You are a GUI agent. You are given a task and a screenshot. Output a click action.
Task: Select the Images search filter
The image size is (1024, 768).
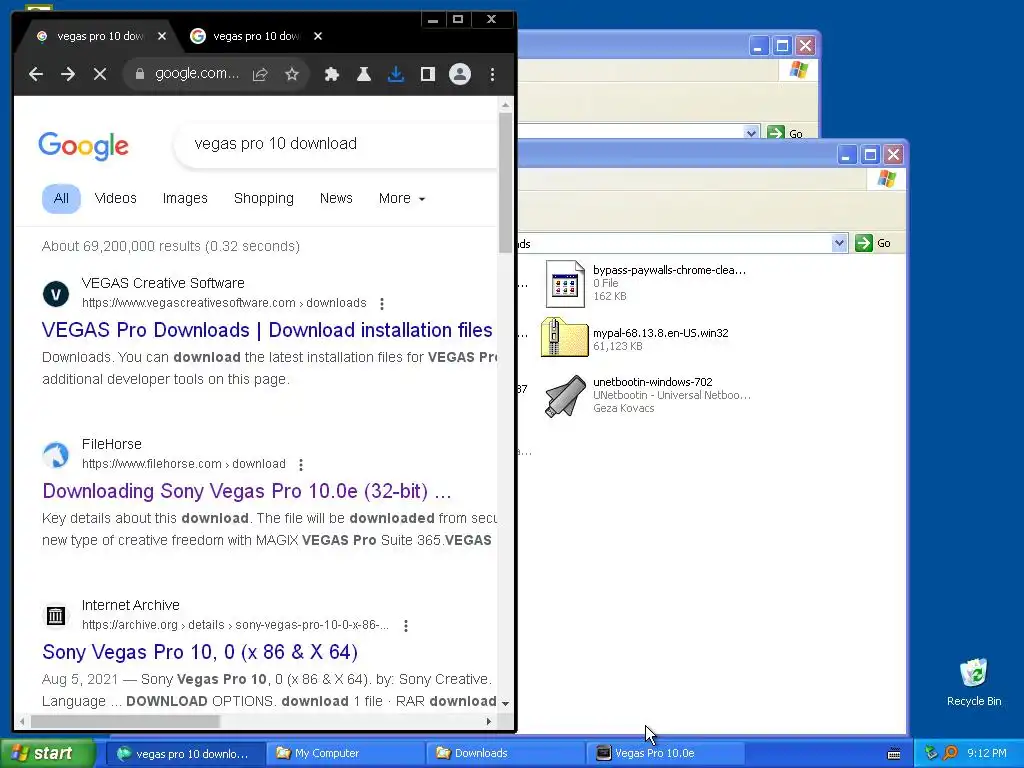tap(185, 199)
